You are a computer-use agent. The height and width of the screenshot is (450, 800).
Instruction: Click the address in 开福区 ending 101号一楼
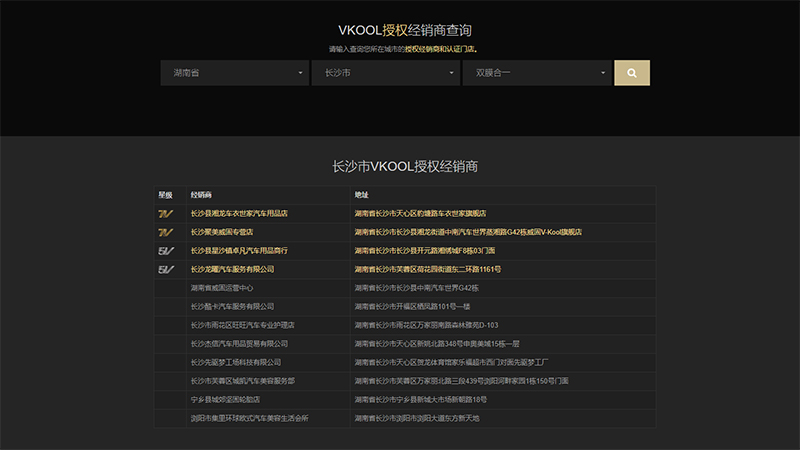[412, 307]
